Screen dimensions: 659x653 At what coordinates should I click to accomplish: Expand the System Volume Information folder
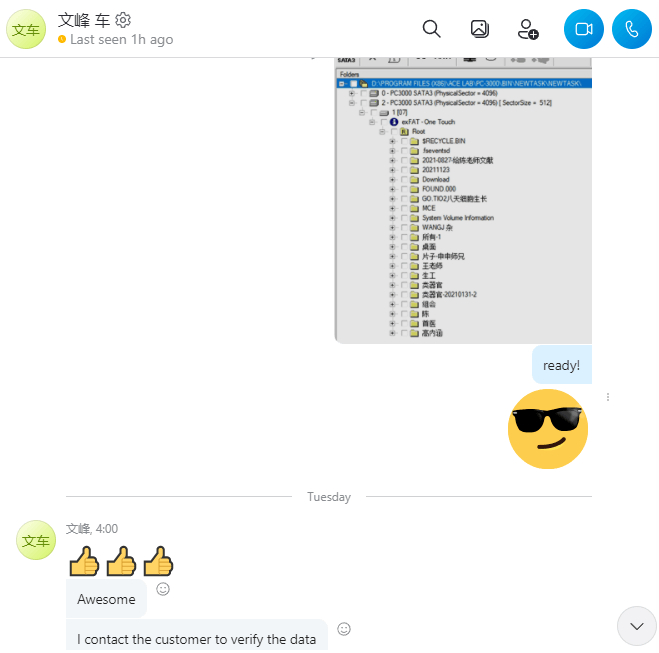click(x=393, y=218)
